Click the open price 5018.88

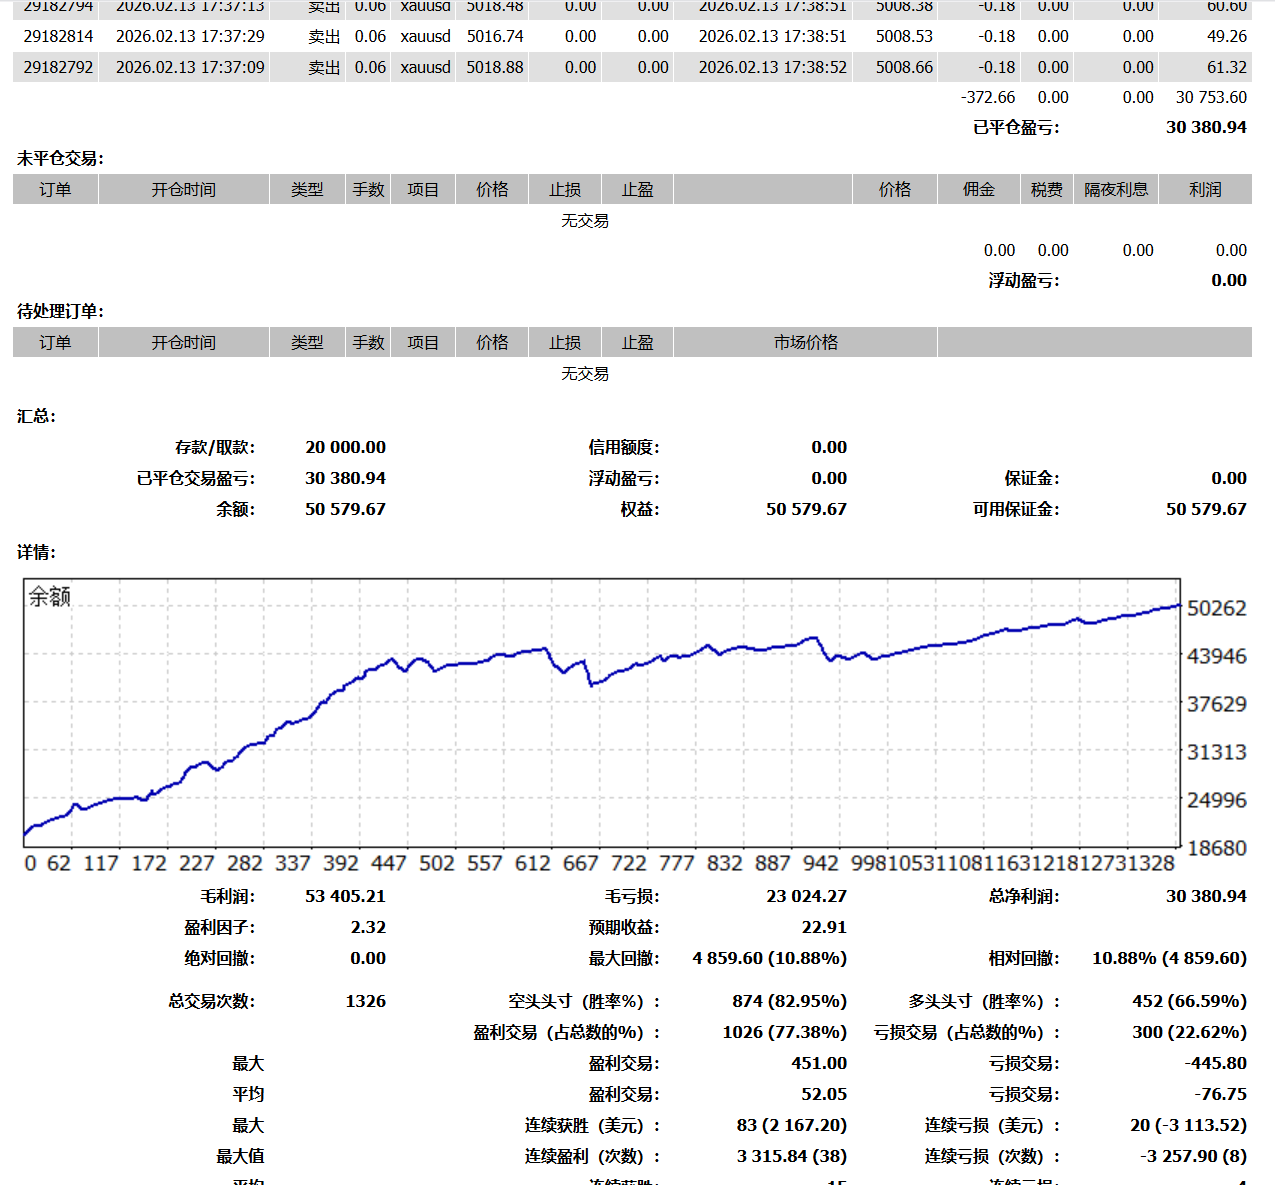click(x=495, y=67)
